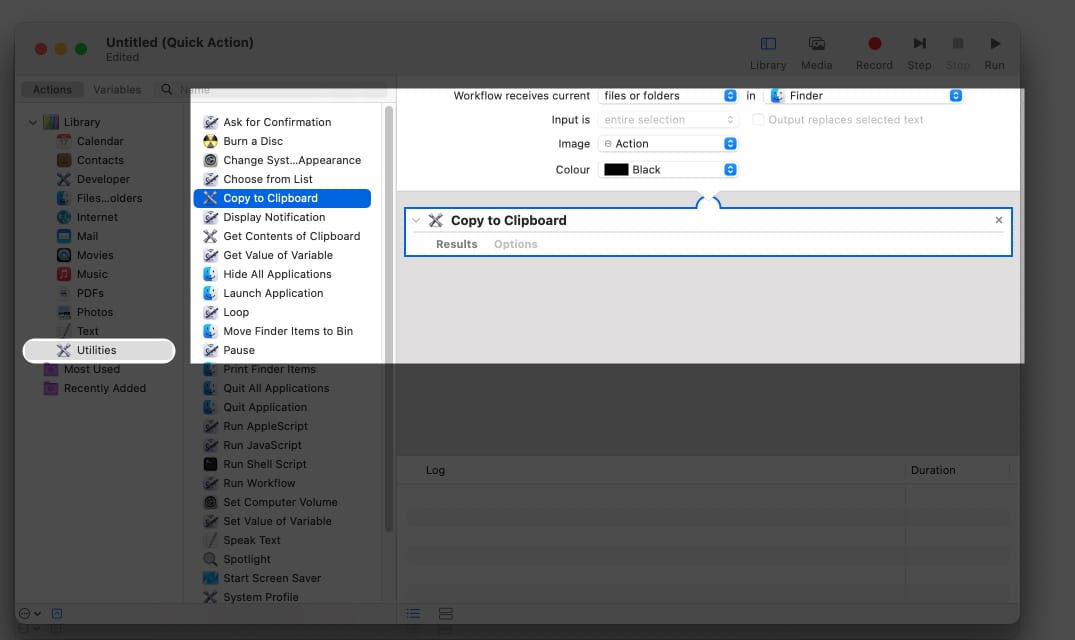Image resolution: width=1075 pixels, height=640 pixels.
Task: Select System Profile action
Action: [261, 598]
